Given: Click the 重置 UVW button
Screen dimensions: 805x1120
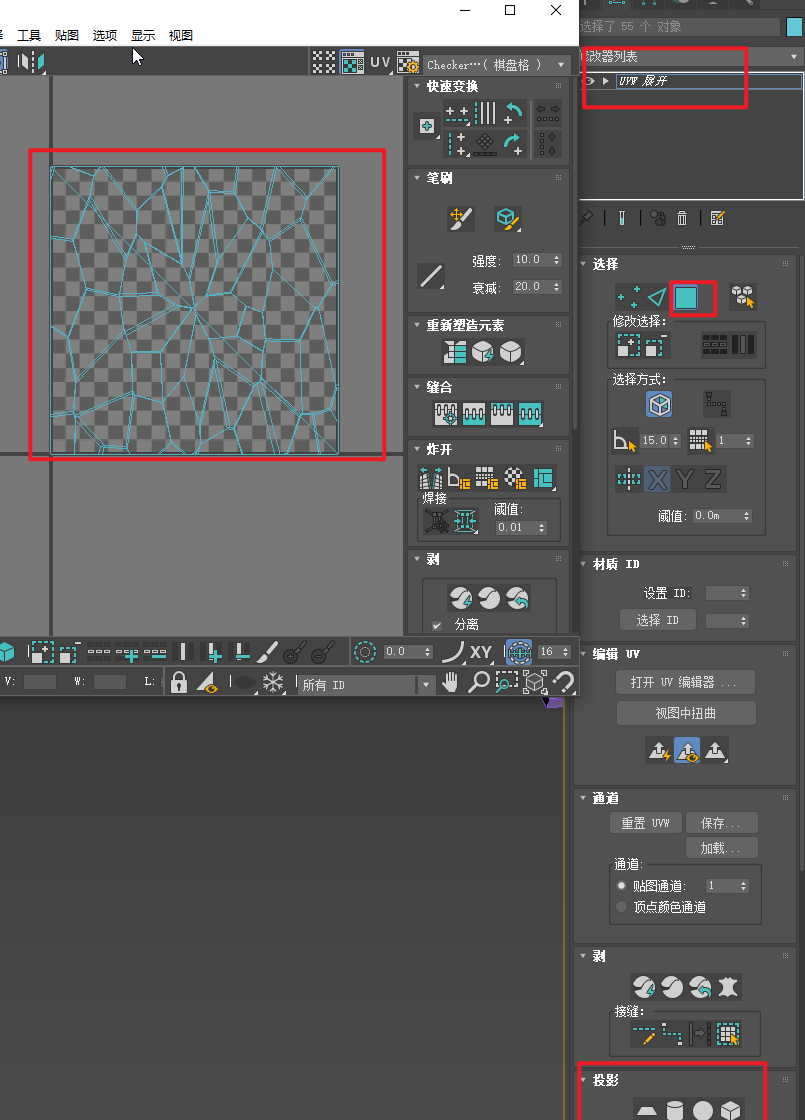Looking at the screenshot, I should point(646,823).
